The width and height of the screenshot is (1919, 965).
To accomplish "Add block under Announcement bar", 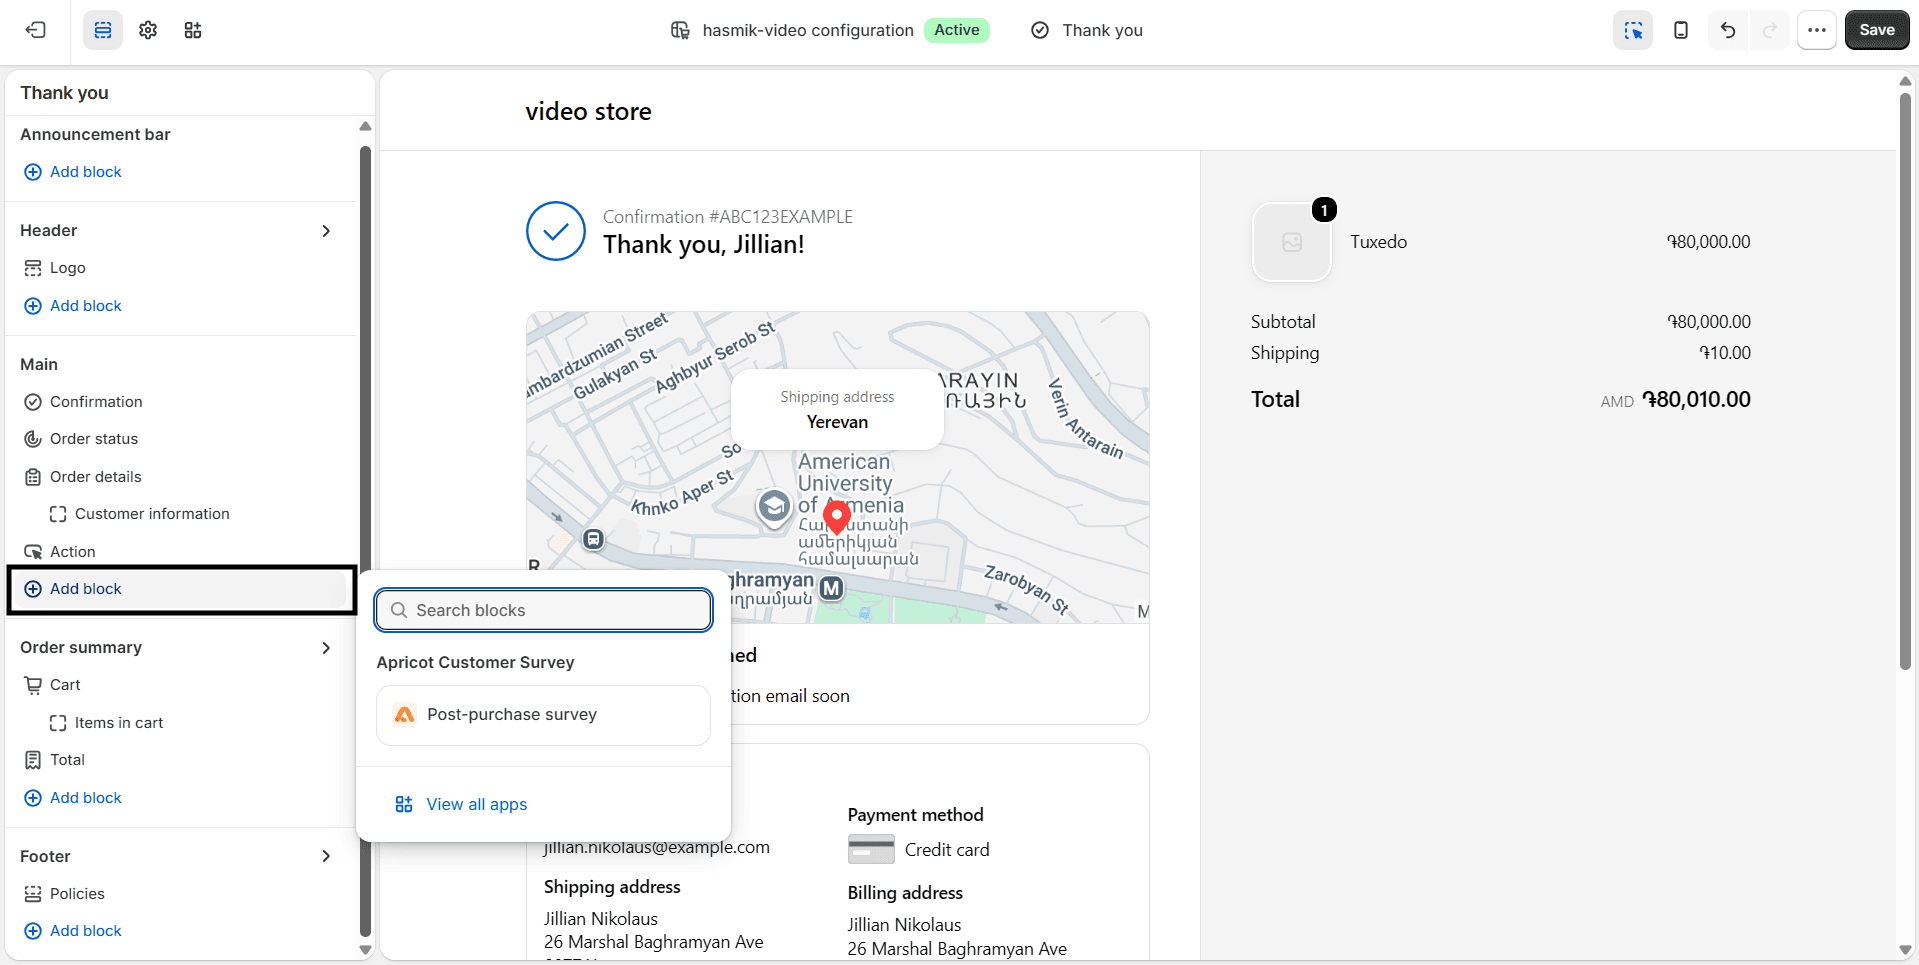I will [x=72, y=172].
